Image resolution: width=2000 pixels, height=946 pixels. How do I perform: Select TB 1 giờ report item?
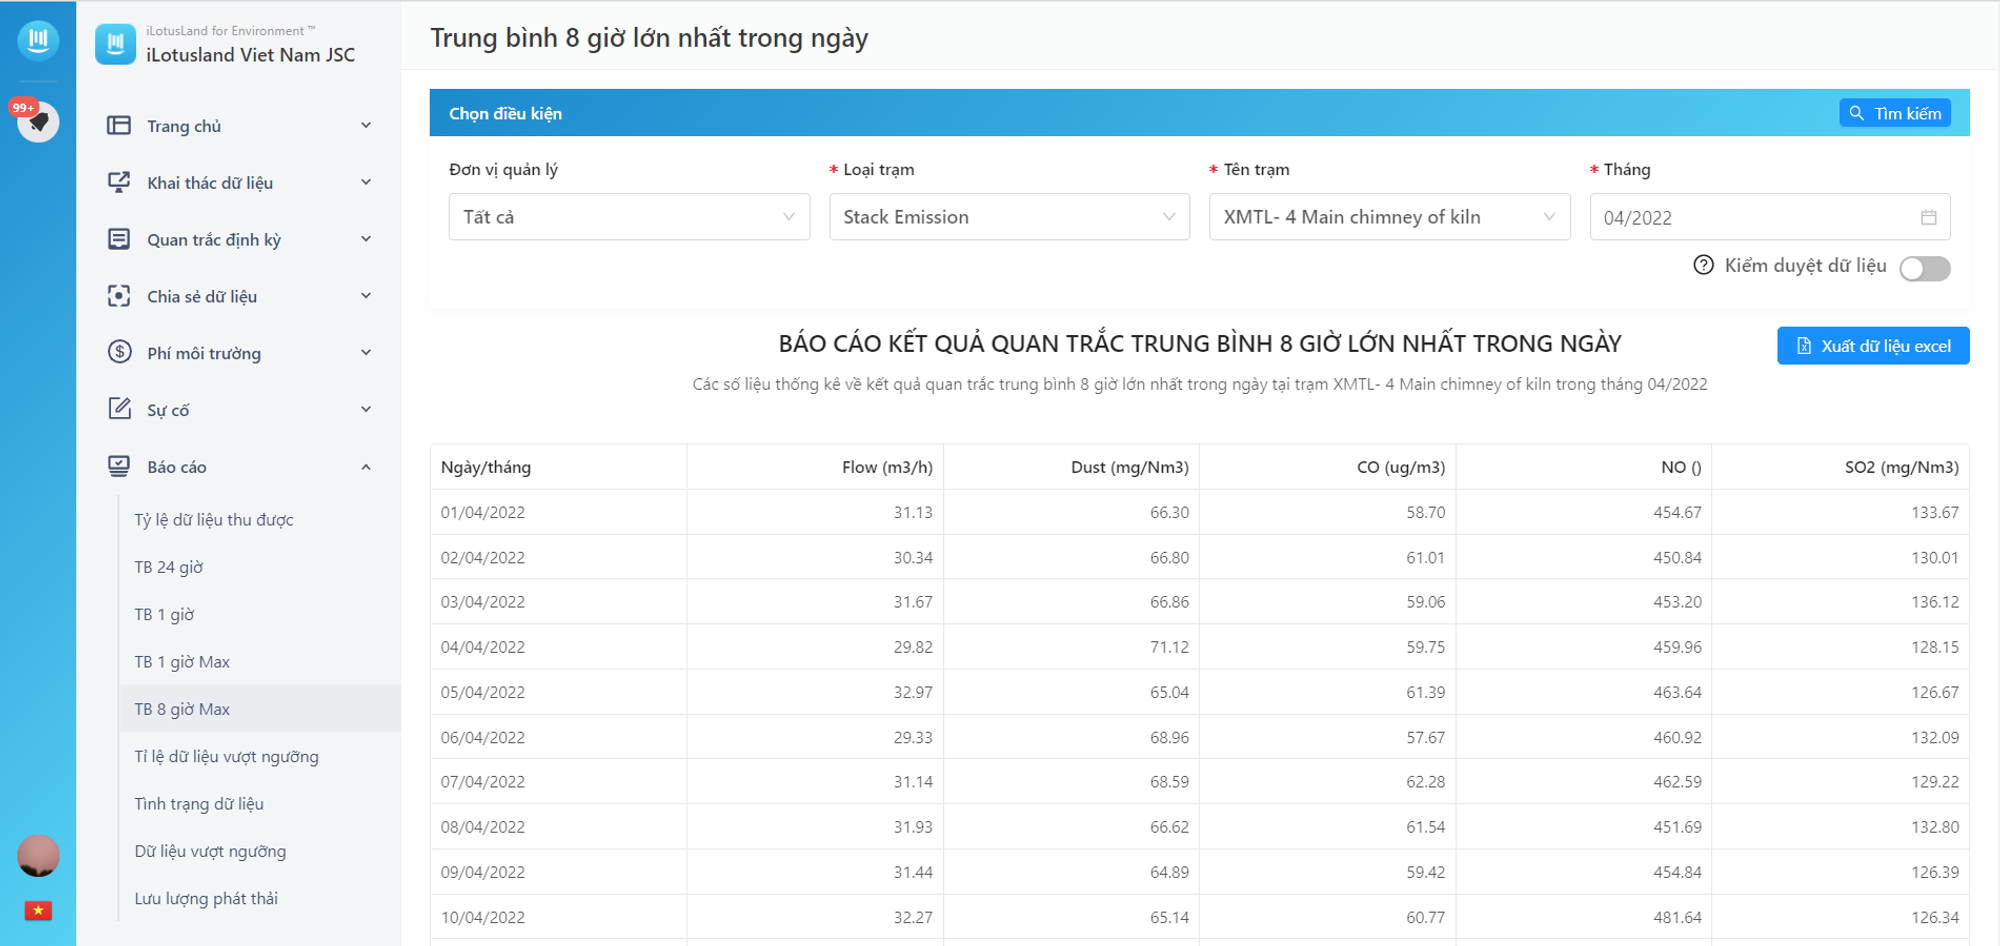(x=165, y=614)
